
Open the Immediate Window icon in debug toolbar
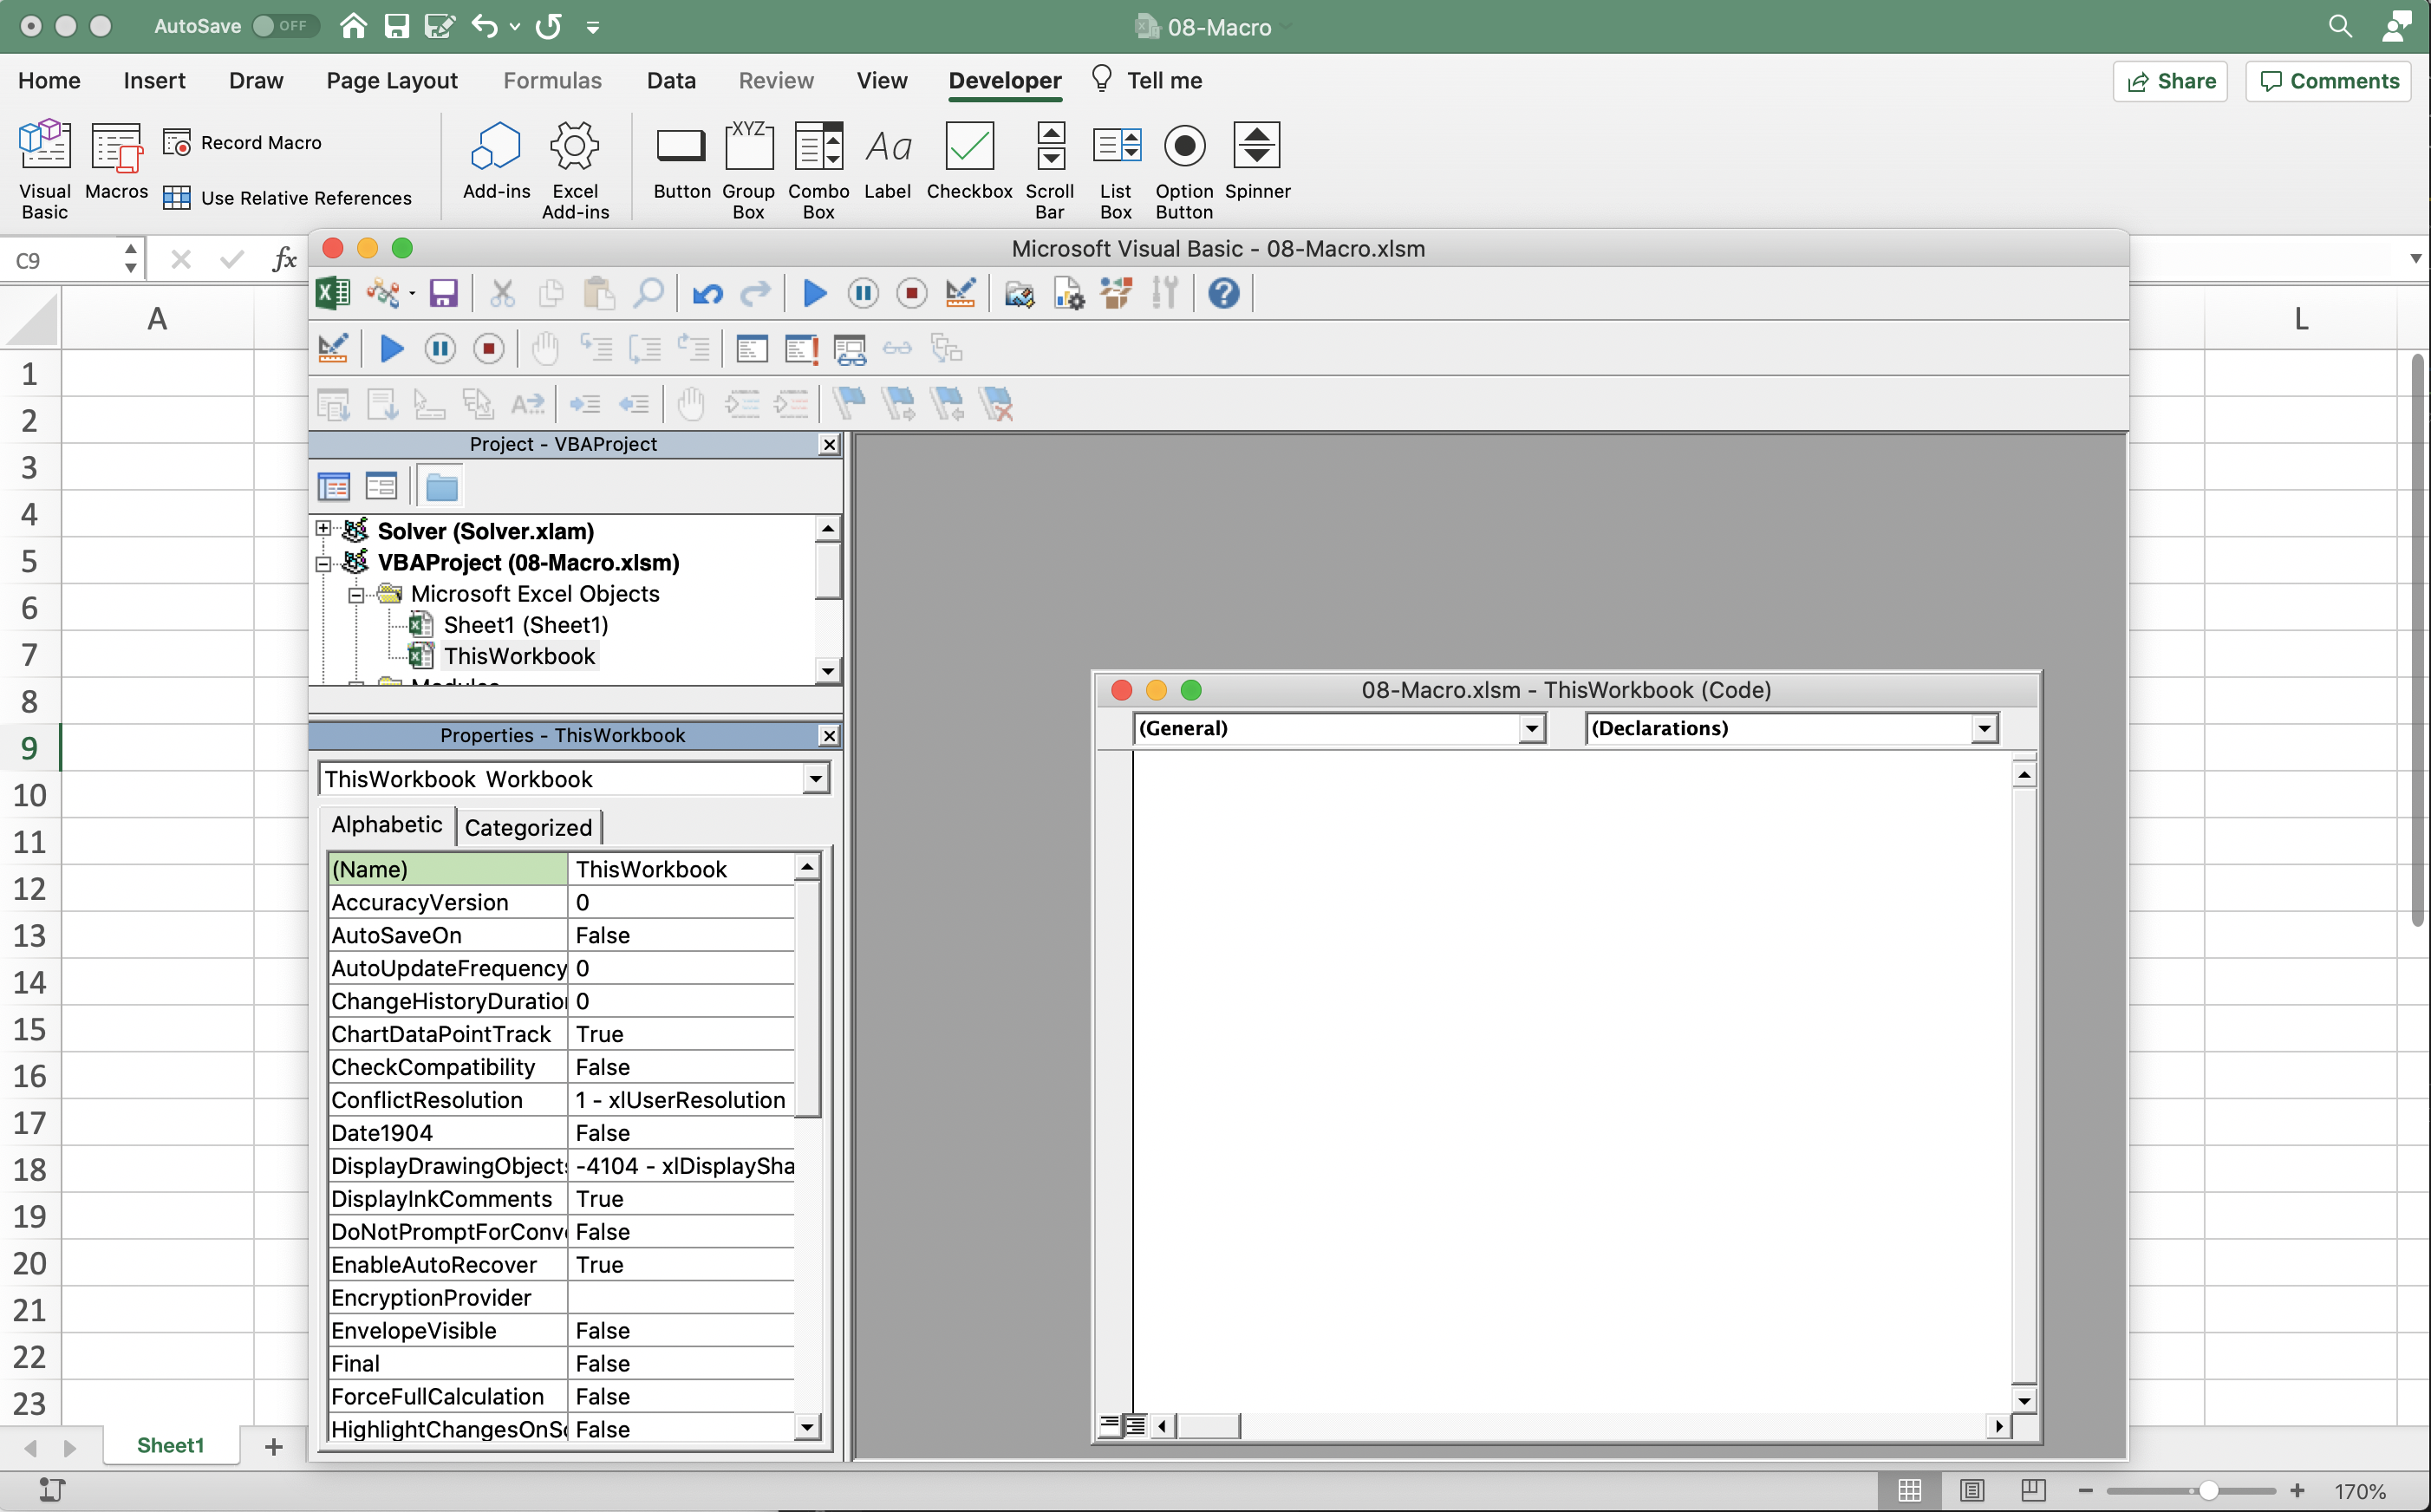801,349
